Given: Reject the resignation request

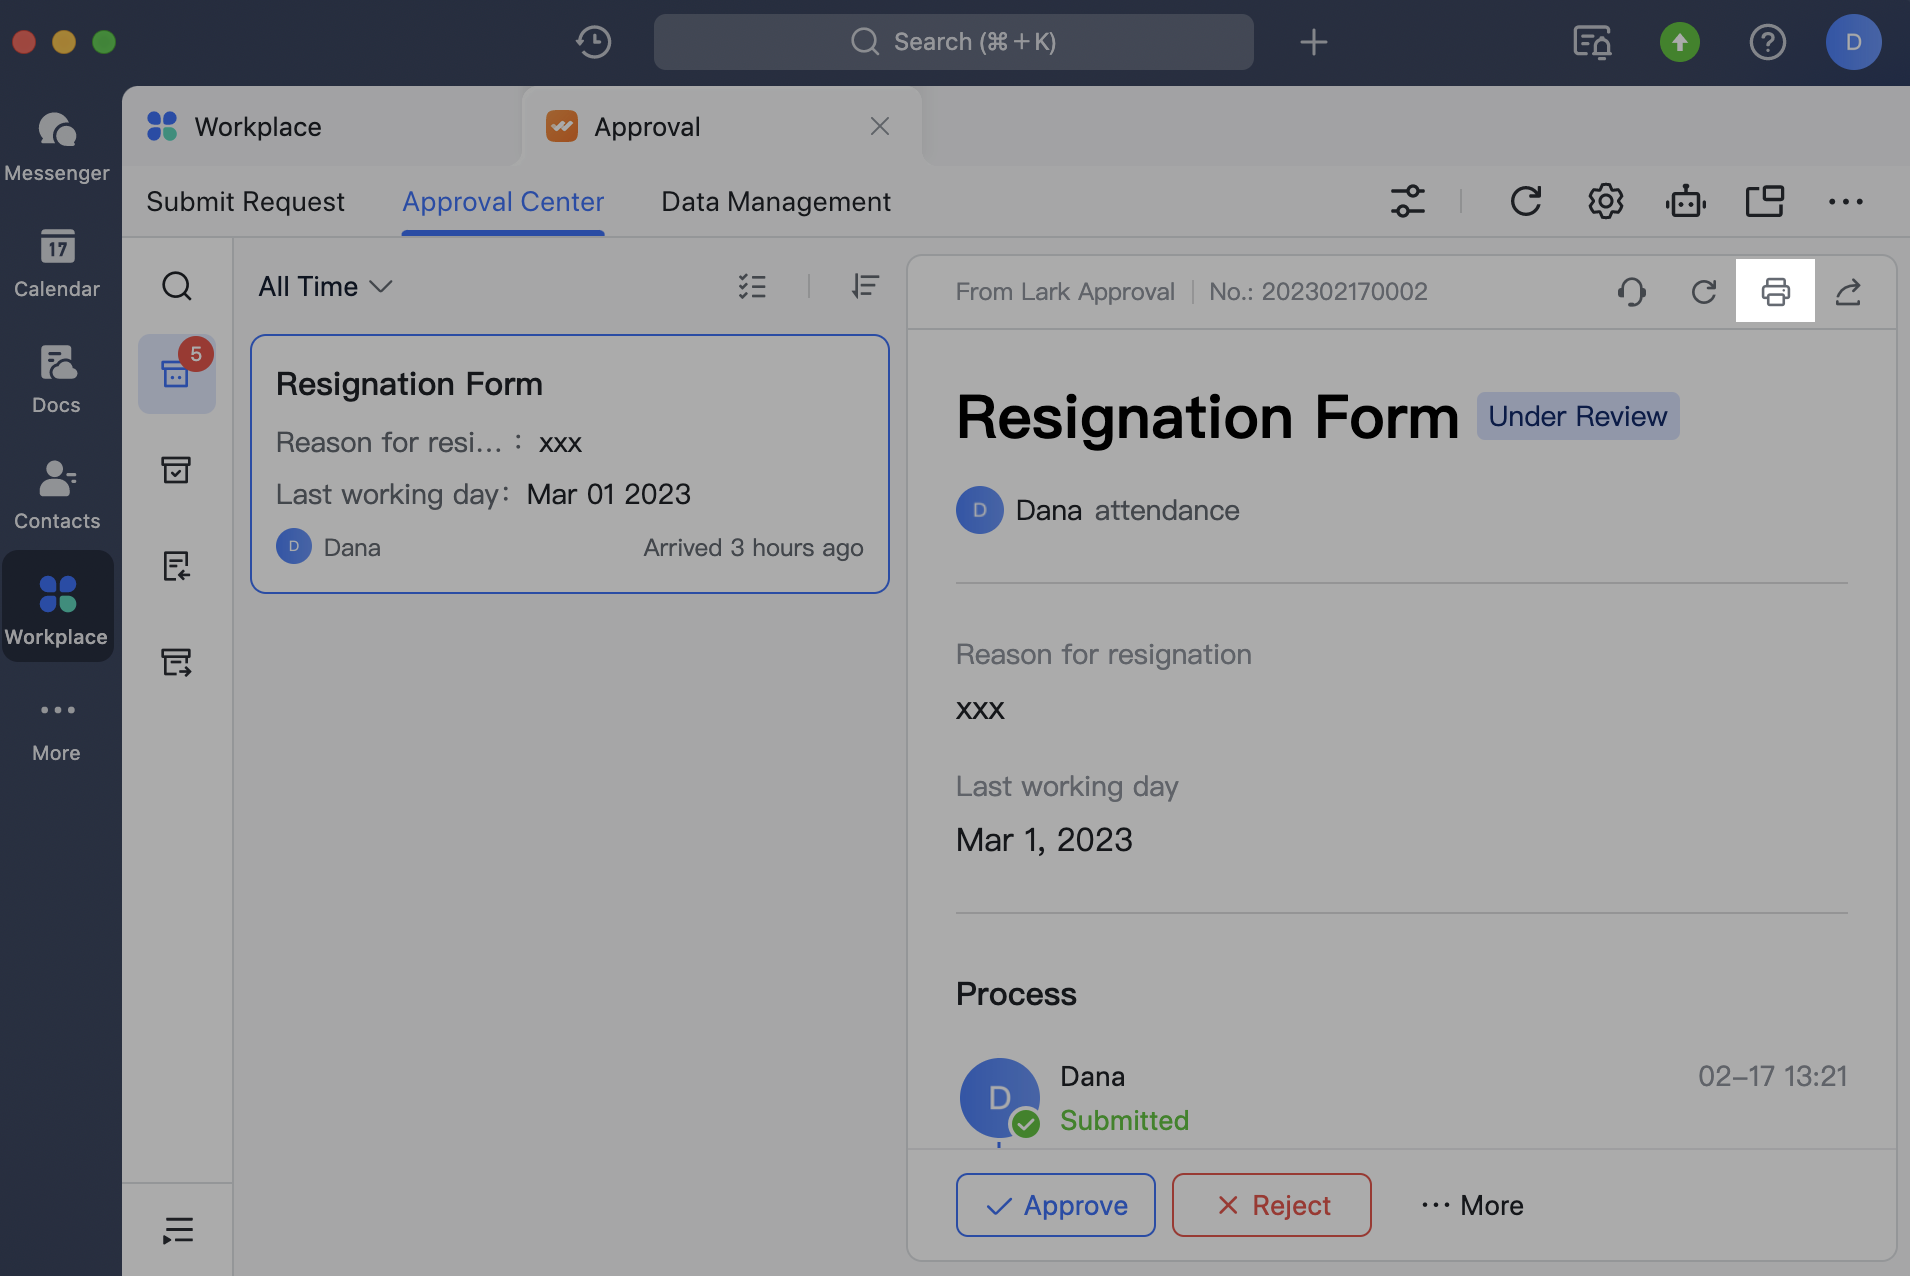Looking at the screenshot, I should tap(1271, 1205).
